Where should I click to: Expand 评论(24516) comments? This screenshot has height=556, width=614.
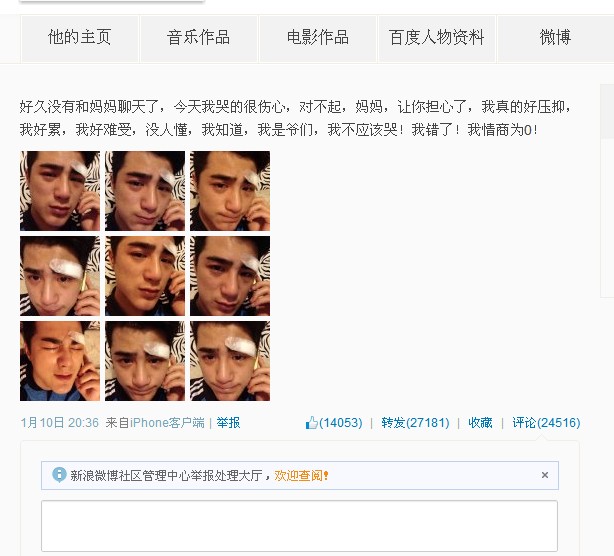(546, 423)
